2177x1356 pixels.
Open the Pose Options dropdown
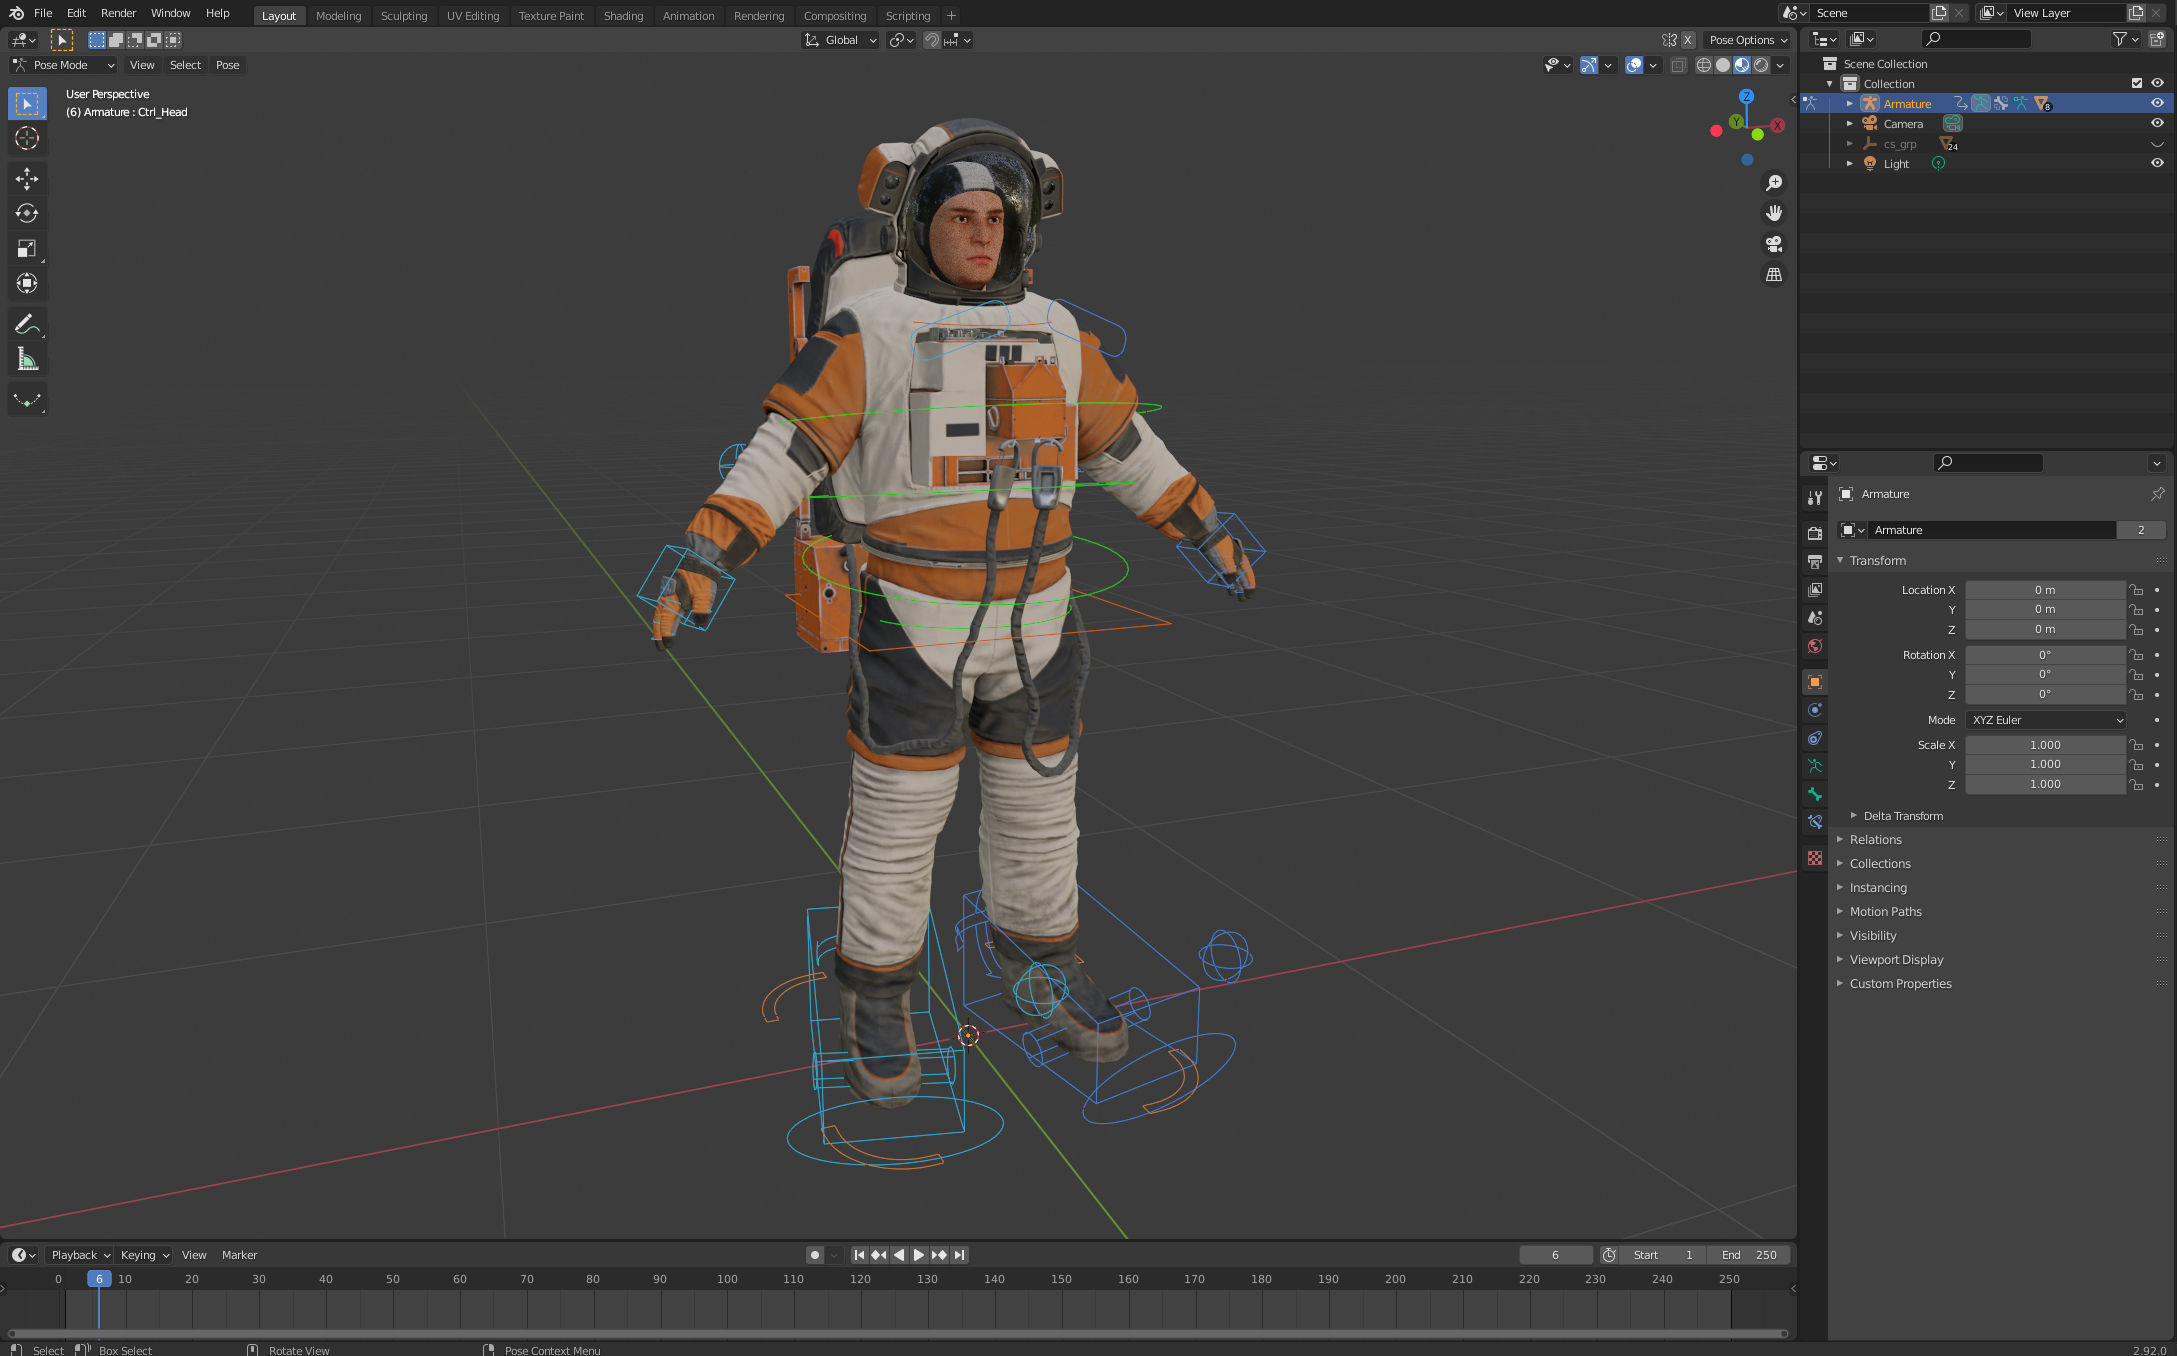coord(1748,40)
